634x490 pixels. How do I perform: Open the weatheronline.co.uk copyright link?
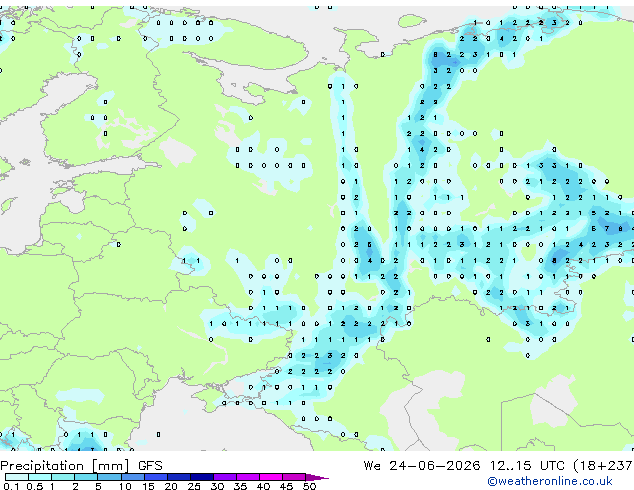[550, 481]
